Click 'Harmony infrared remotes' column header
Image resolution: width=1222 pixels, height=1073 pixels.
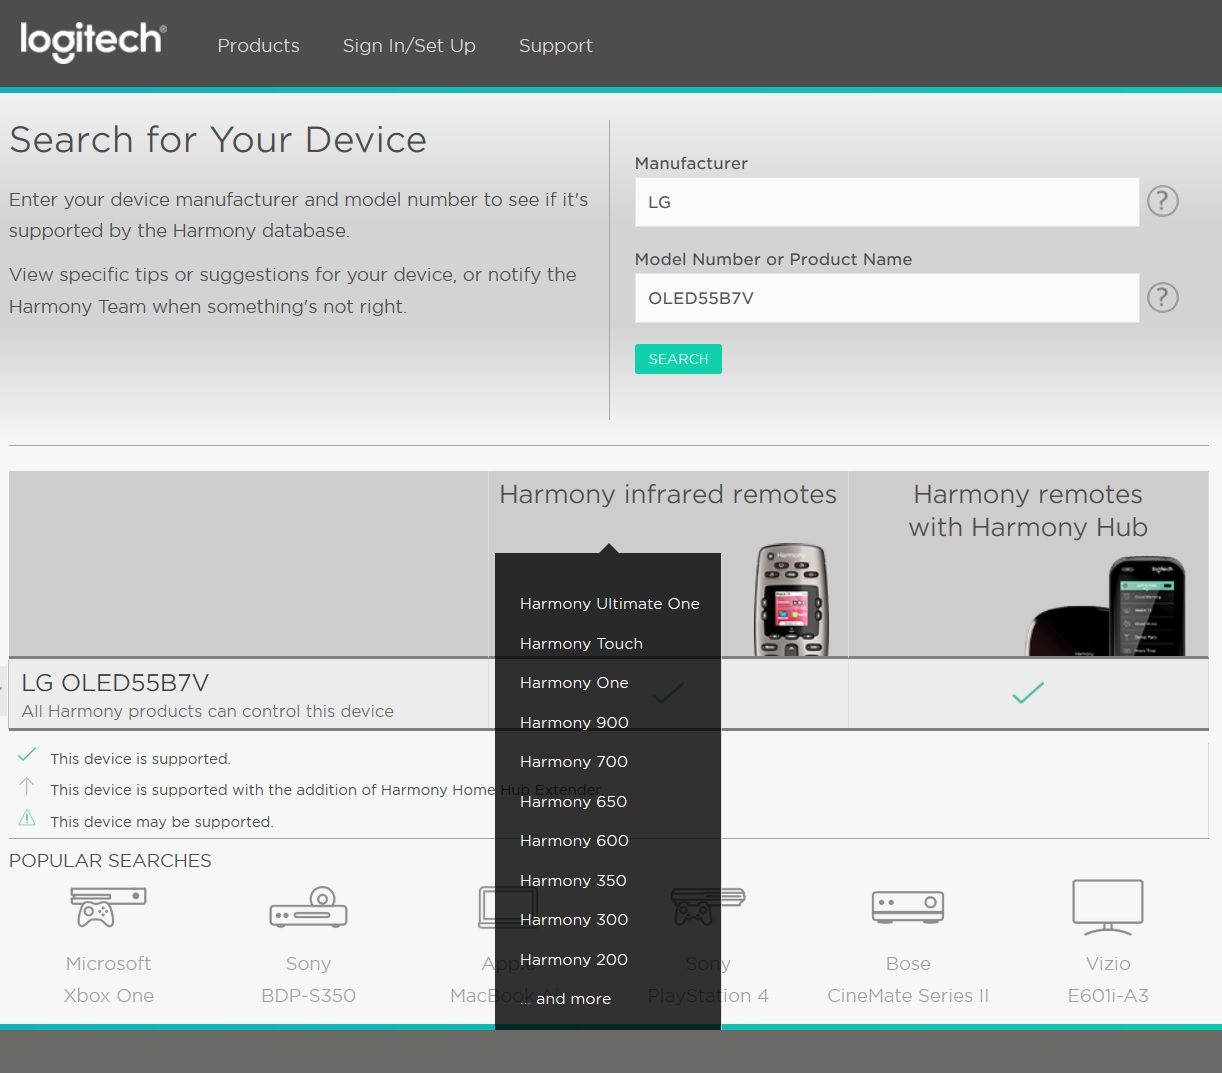(x=668, y=494)
